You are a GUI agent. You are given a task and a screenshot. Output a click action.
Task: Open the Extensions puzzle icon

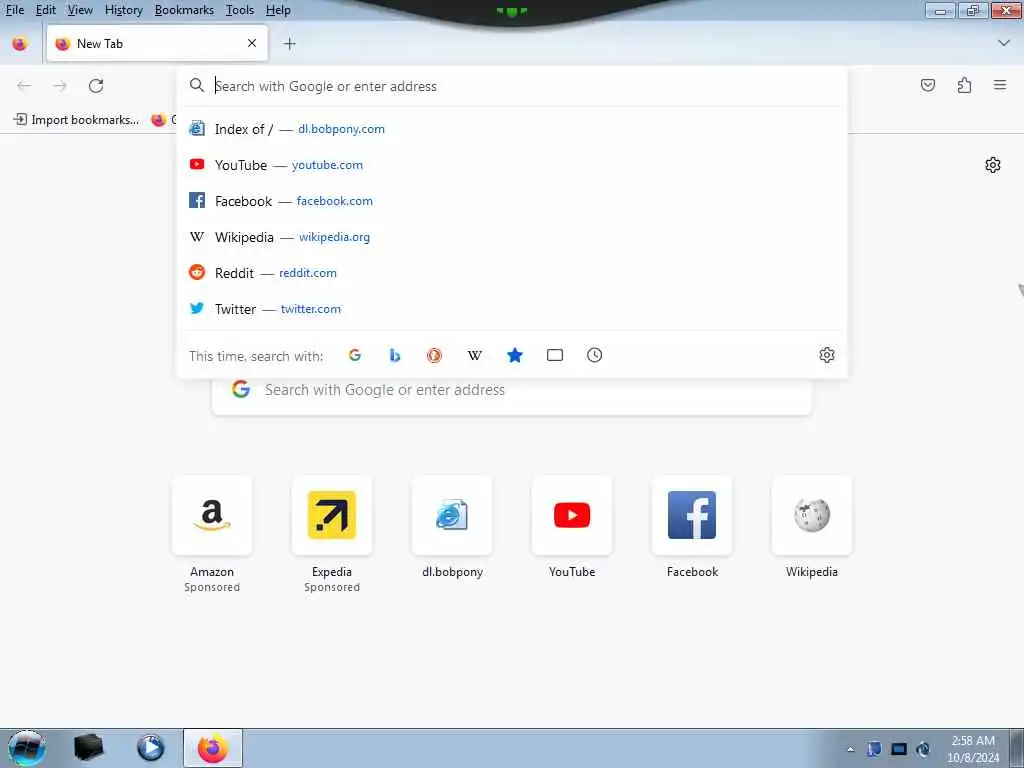965,85
